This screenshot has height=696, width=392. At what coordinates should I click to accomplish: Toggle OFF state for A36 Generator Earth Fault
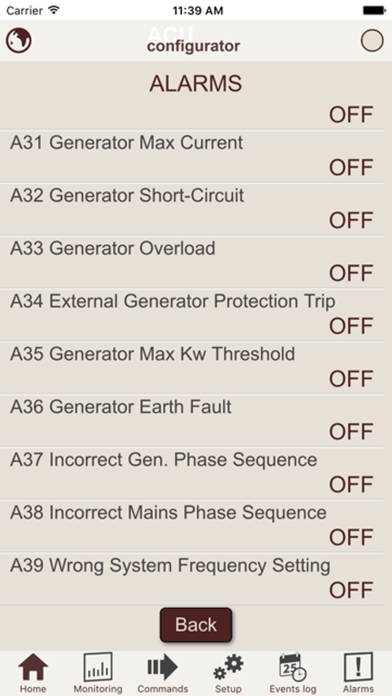[x=351, y=432]
